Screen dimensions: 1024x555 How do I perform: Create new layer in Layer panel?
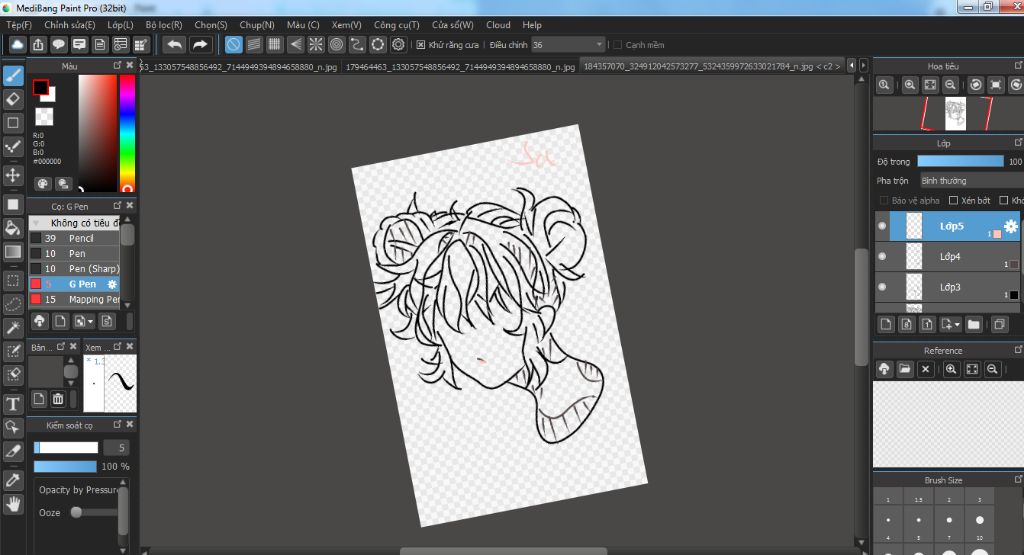coord(886,325)
